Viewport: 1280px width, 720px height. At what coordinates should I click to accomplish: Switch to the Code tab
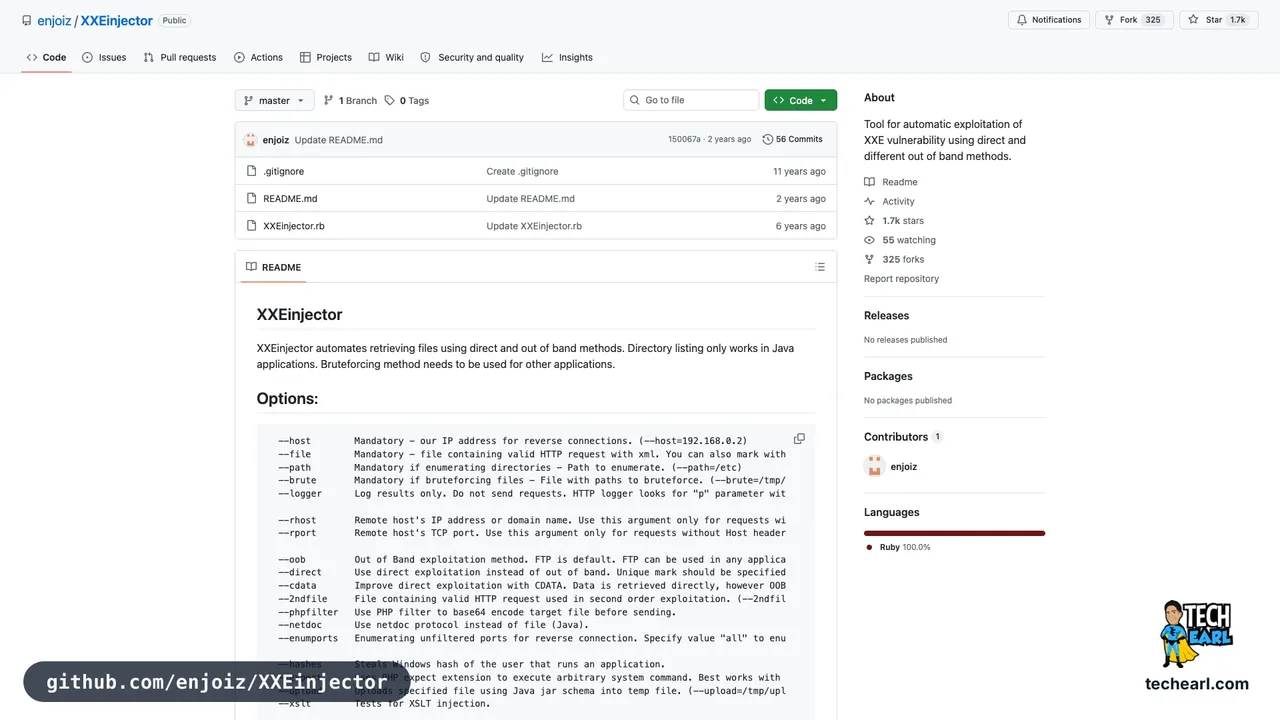coord(46,57)
